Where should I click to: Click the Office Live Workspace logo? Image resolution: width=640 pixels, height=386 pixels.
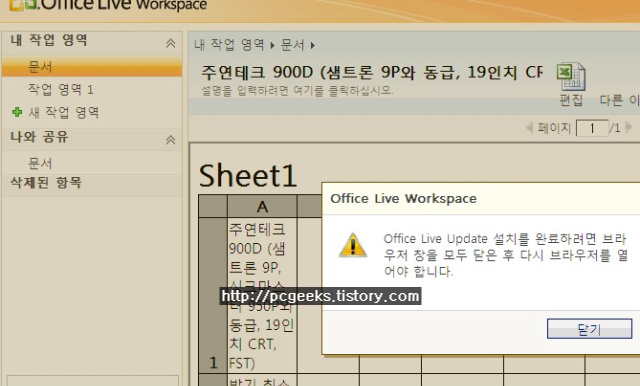click(x=108, y=5)
